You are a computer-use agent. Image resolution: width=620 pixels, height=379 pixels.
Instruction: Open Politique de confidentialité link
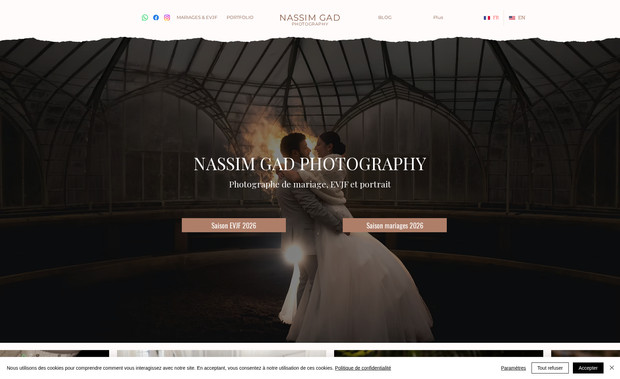(363, 368)
